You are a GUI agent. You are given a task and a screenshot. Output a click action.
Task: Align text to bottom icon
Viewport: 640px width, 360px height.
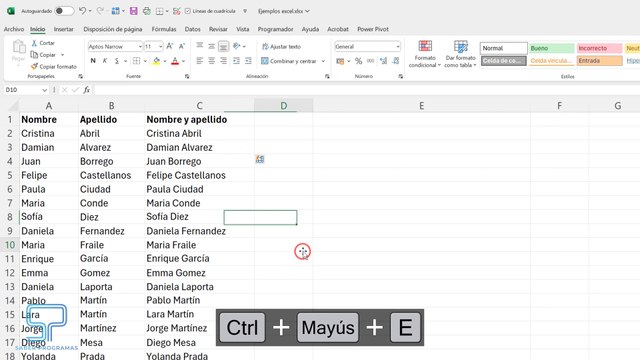223,46
